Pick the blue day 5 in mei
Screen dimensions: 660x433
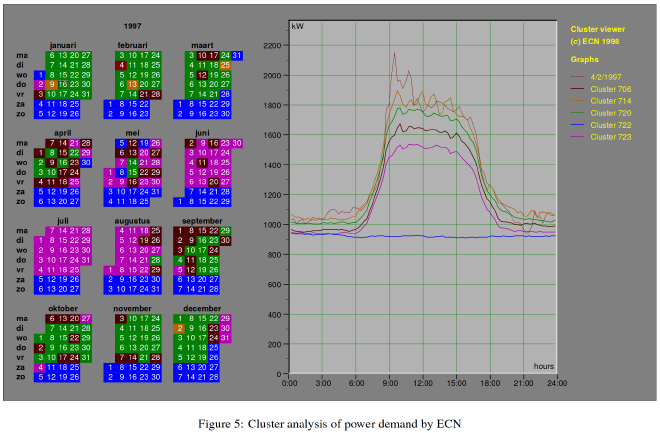121,143
